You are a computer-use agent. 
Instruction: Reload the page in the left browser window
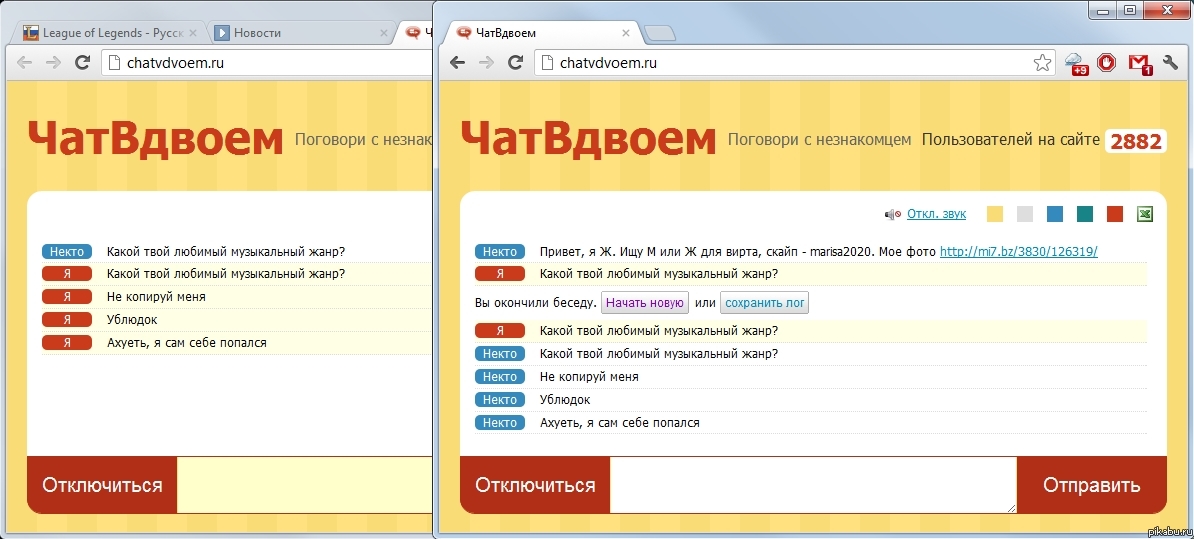point(82,63)
